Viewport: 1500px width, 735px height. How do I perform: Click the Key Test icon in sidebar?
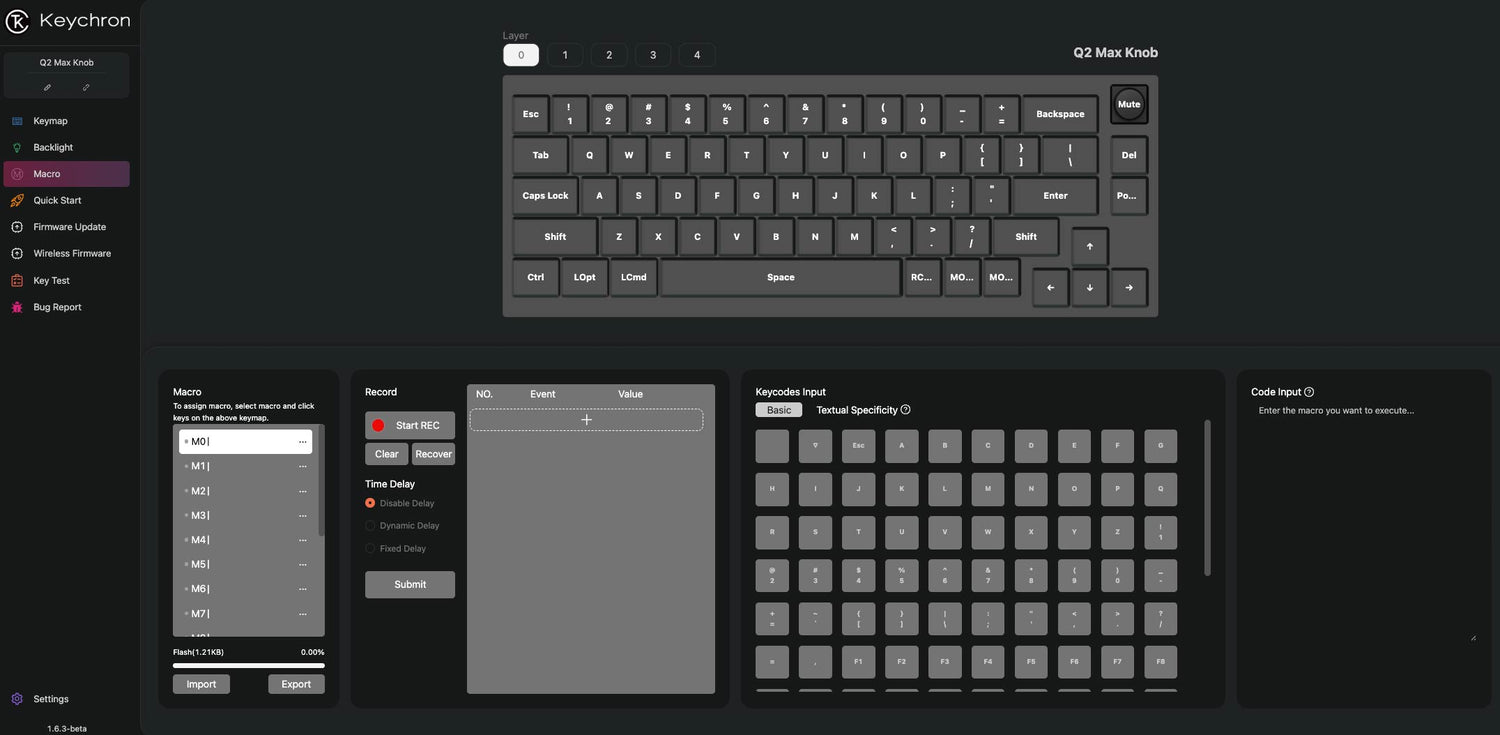coord(17,281)
